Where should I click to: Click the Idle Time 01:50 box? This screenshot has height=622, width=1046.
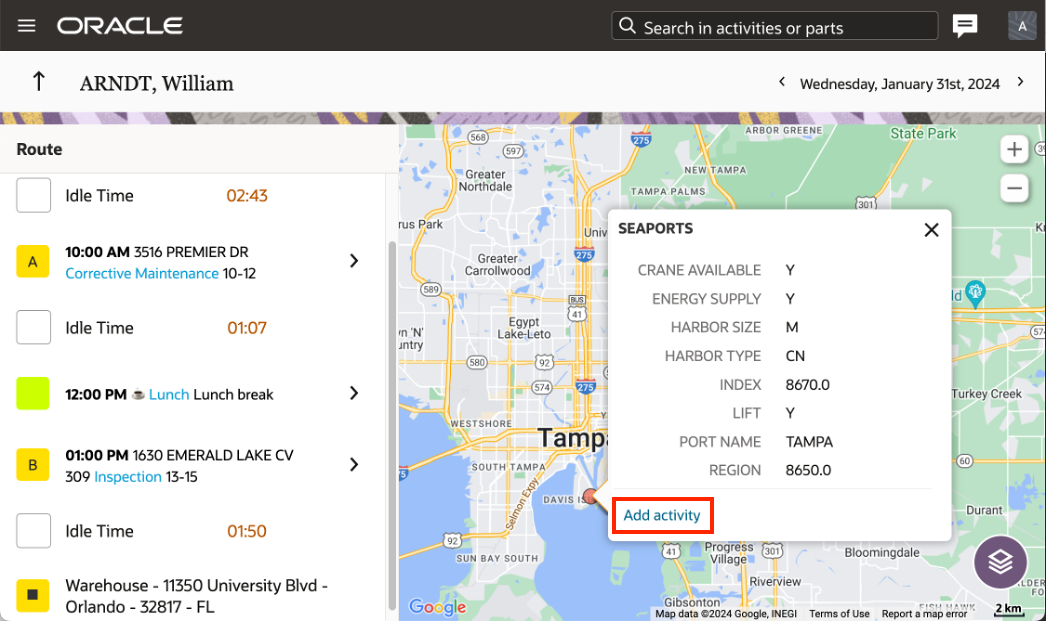[x=33, y=531]
